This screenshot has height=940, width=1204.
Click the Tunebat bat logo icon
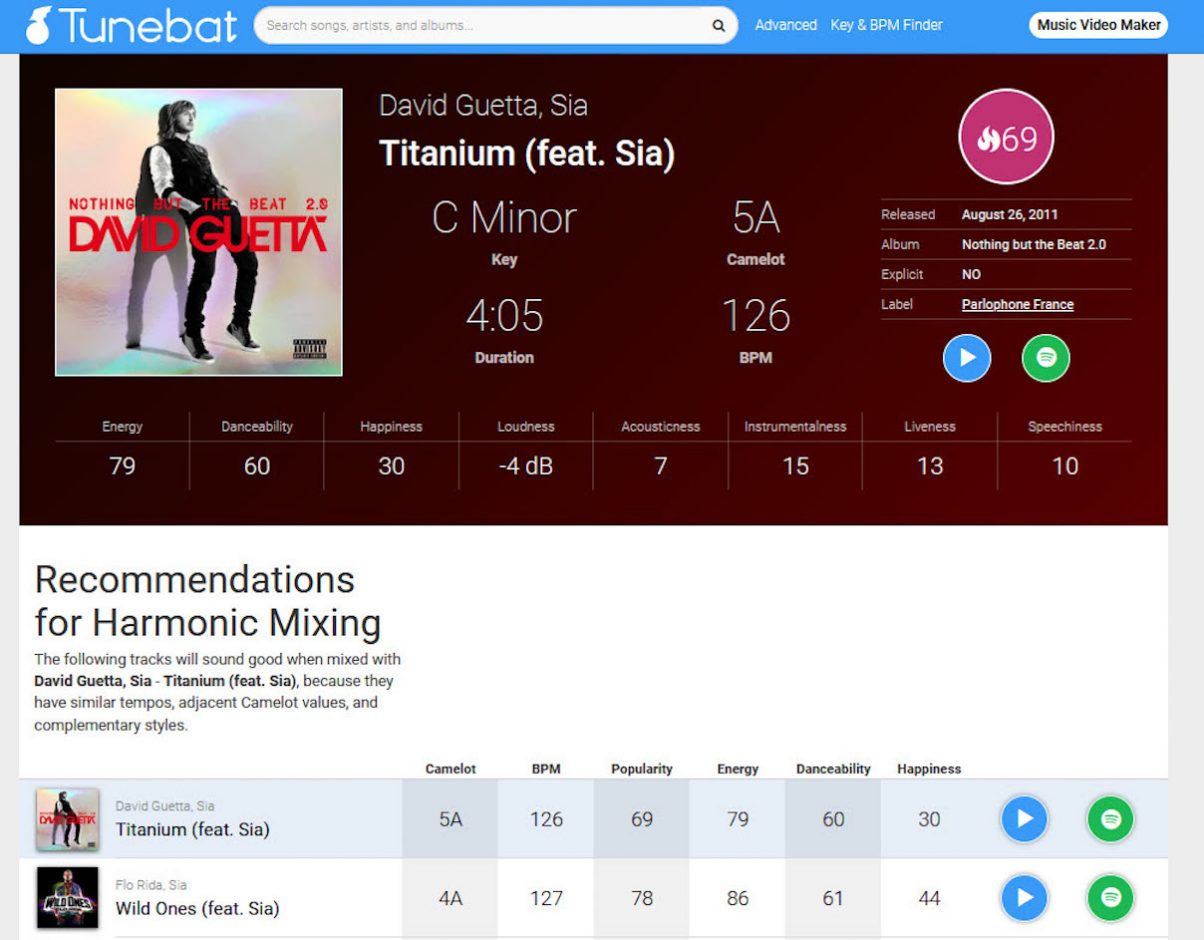40,24
